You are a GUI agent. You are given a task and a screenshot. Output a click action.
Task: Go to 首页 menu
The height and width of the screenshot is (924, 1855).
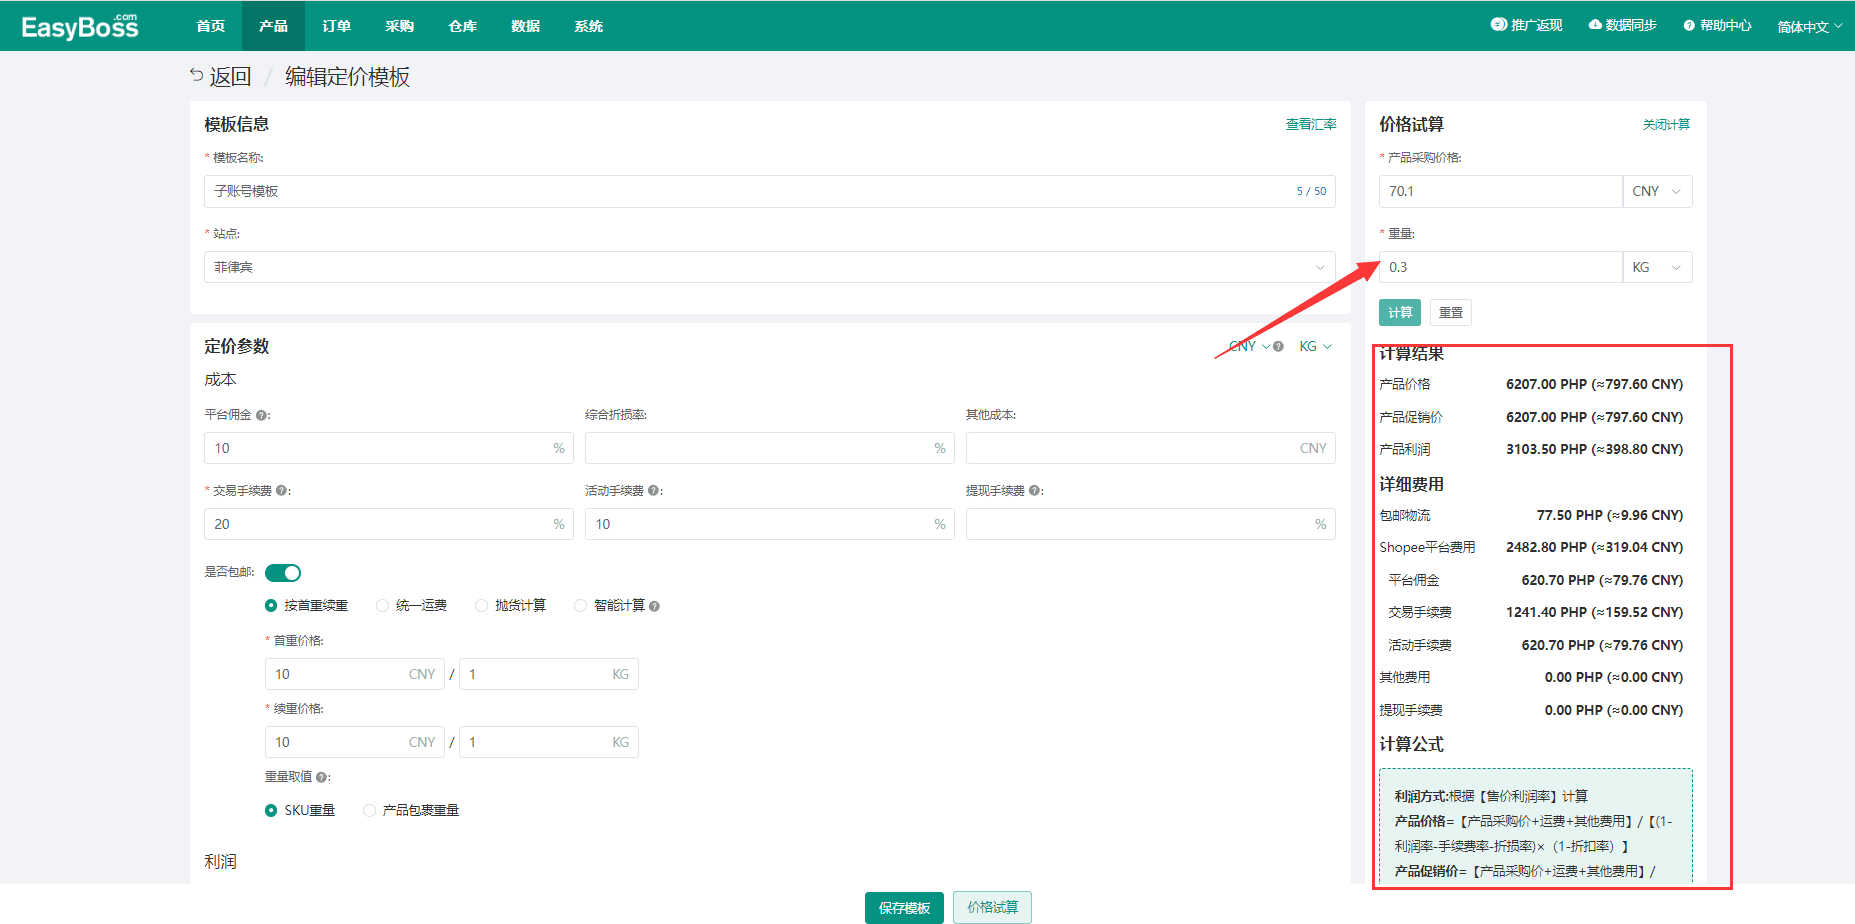pyautogui.click(x=211, y=26)
